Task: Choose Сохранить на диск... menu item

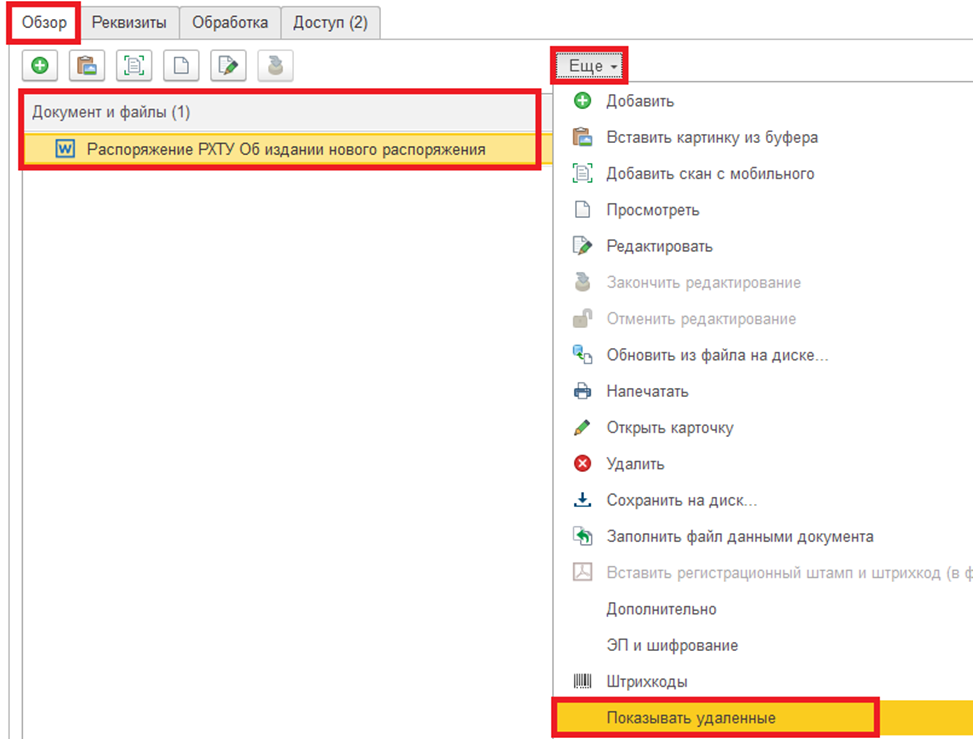Action: 681,500
